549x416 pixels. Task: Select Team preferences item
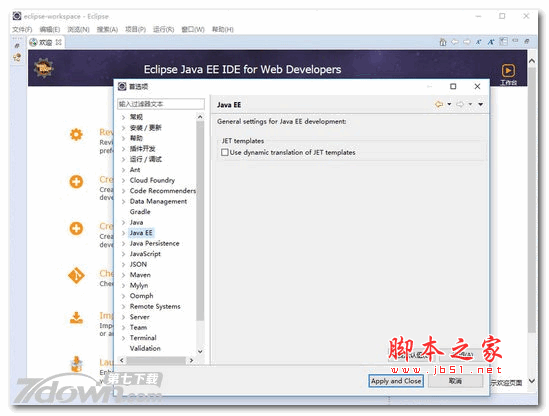[x=138, y=327]
